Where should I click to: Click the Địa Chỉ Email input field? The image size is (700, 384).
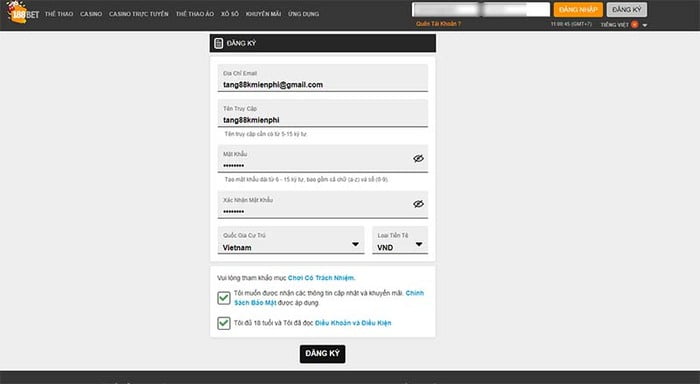point(323,78)
